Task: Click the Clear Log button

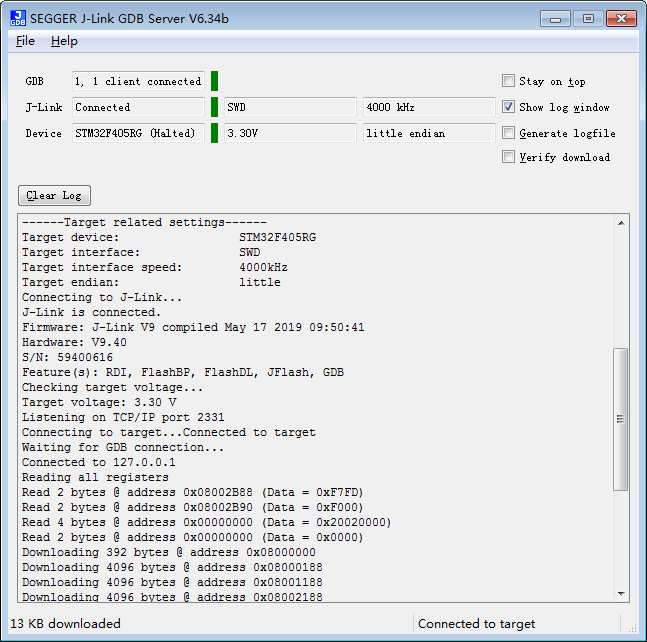Action: point(54,195)
